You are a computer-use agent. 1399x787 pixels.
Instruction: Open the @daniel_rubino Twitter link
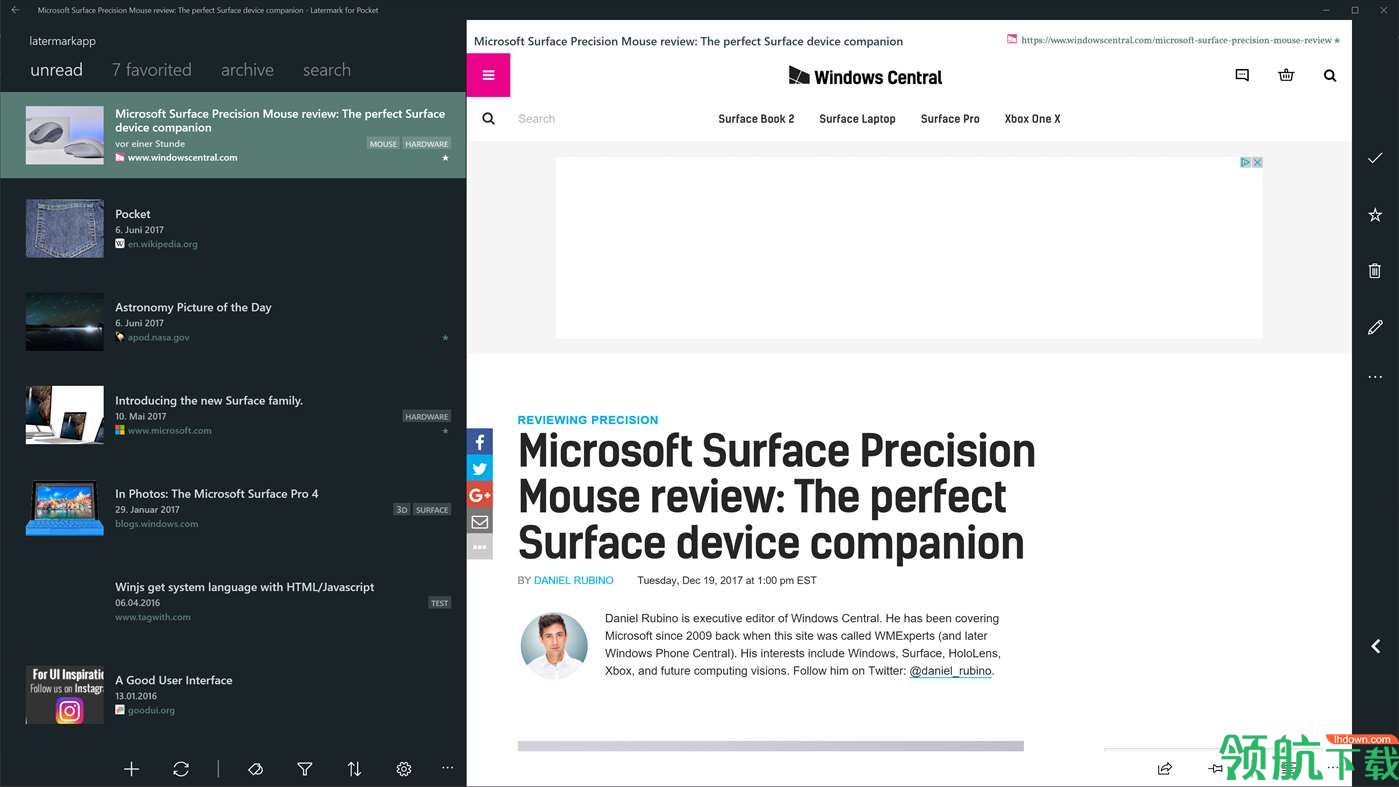[950, 671]
